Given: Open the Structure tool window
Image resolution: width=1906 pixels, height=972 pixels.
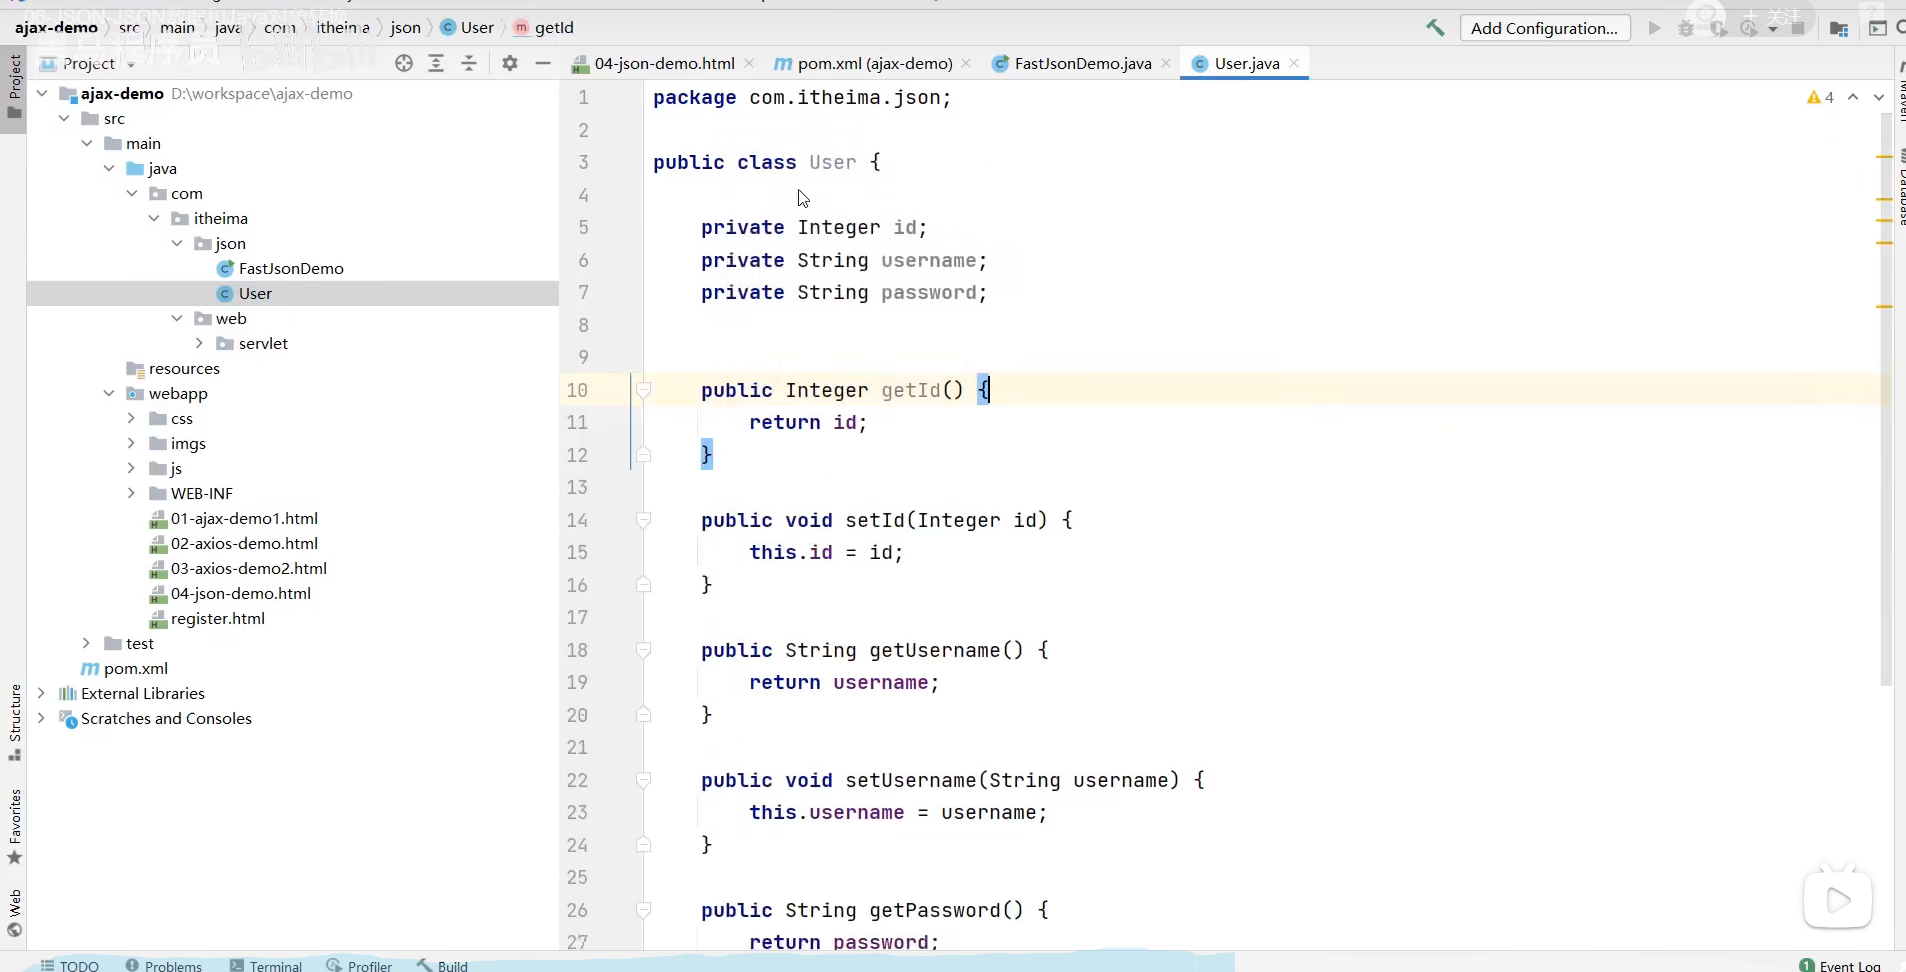Looking at the screenshot, I should click(x=14, y=722).
